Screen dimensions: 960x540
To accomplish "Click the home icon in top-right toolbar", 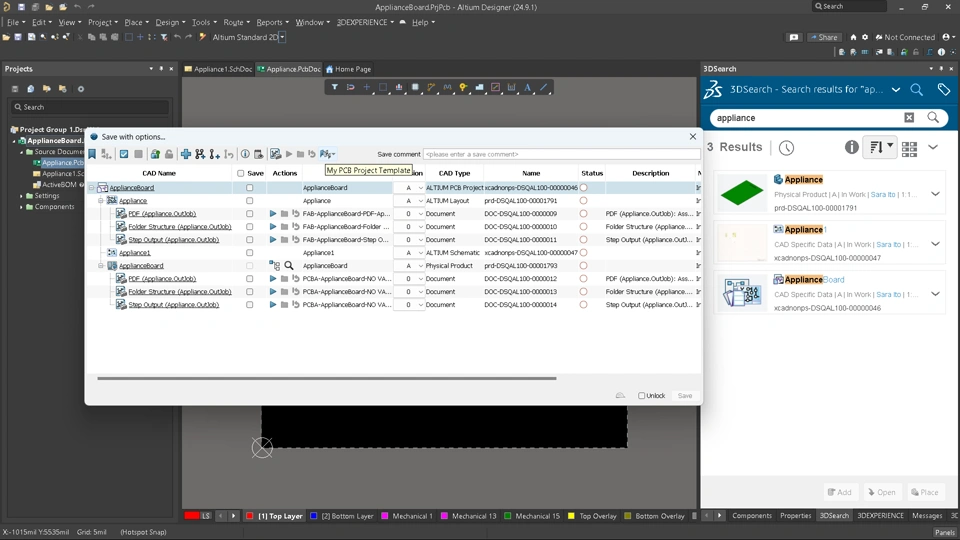I will [853, 37].
